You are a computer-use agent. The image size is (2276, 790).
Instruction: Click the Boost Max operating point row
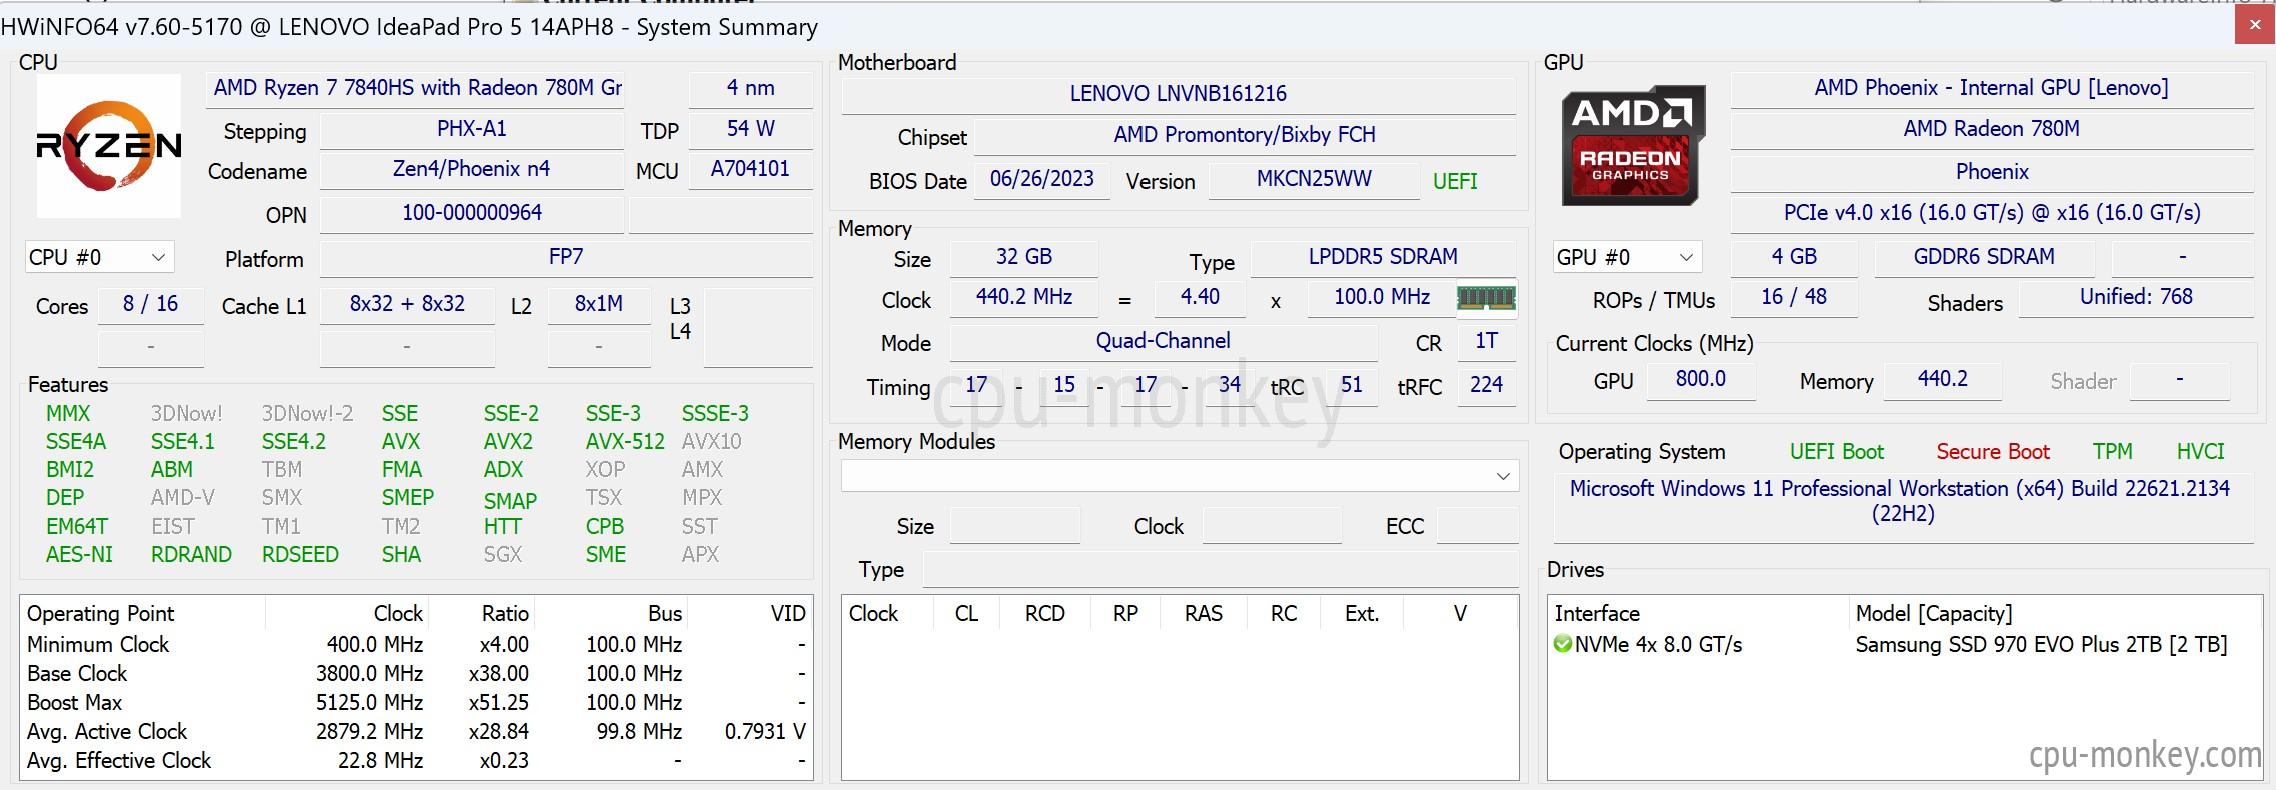coord(416,703)
